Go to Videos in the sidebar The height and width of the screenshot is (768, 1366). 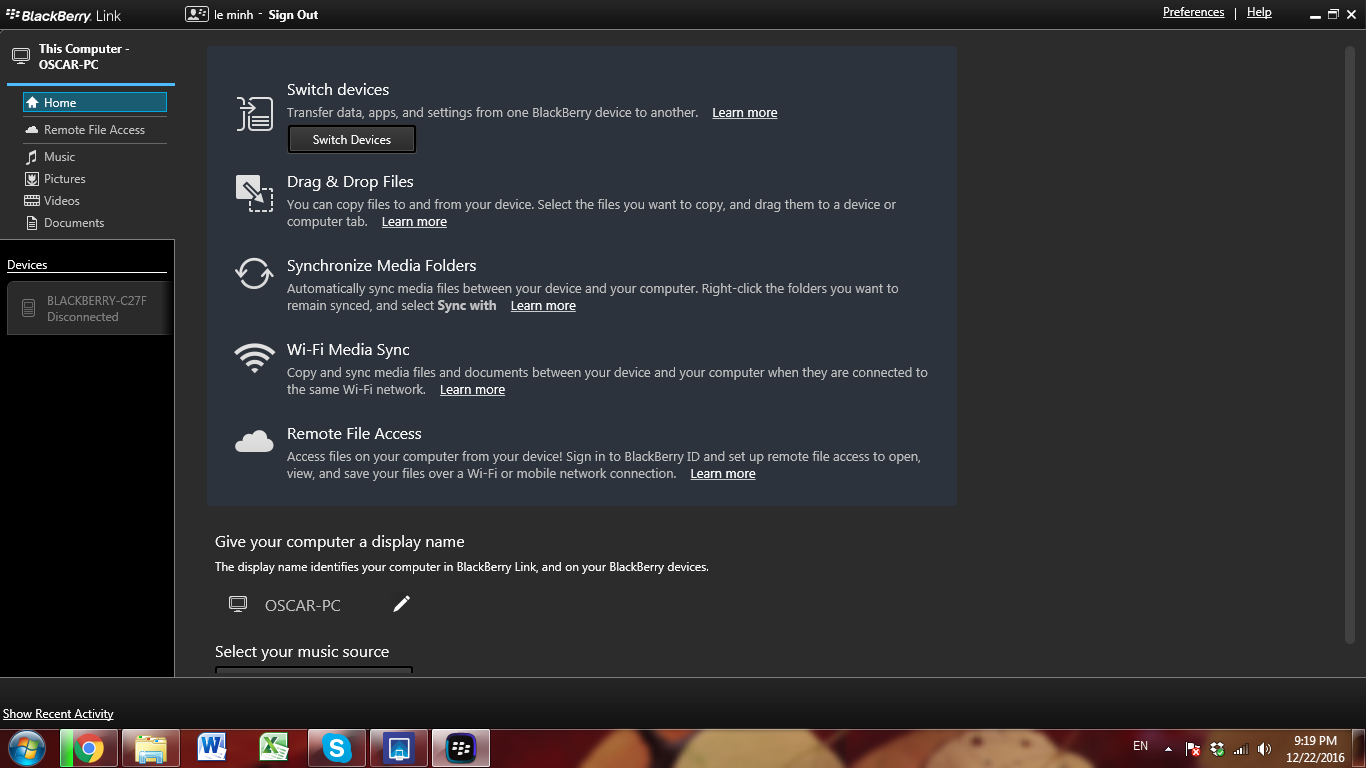(x=61, y=201)
